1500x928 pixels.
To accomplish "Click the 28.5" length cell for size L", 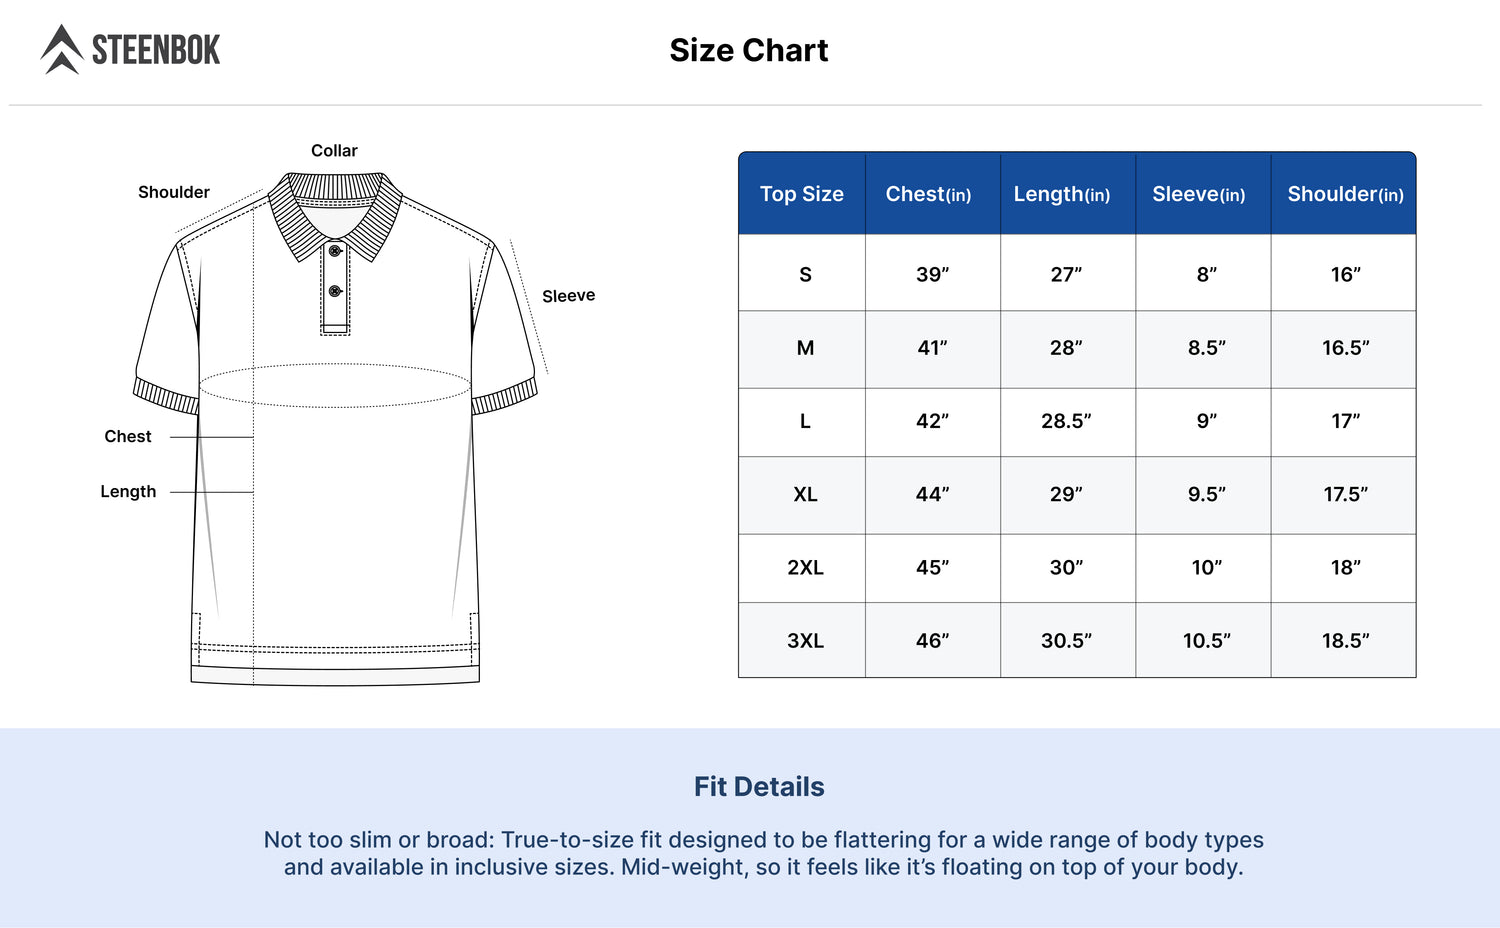I will pyautogui.click(x=1067, y=421).
